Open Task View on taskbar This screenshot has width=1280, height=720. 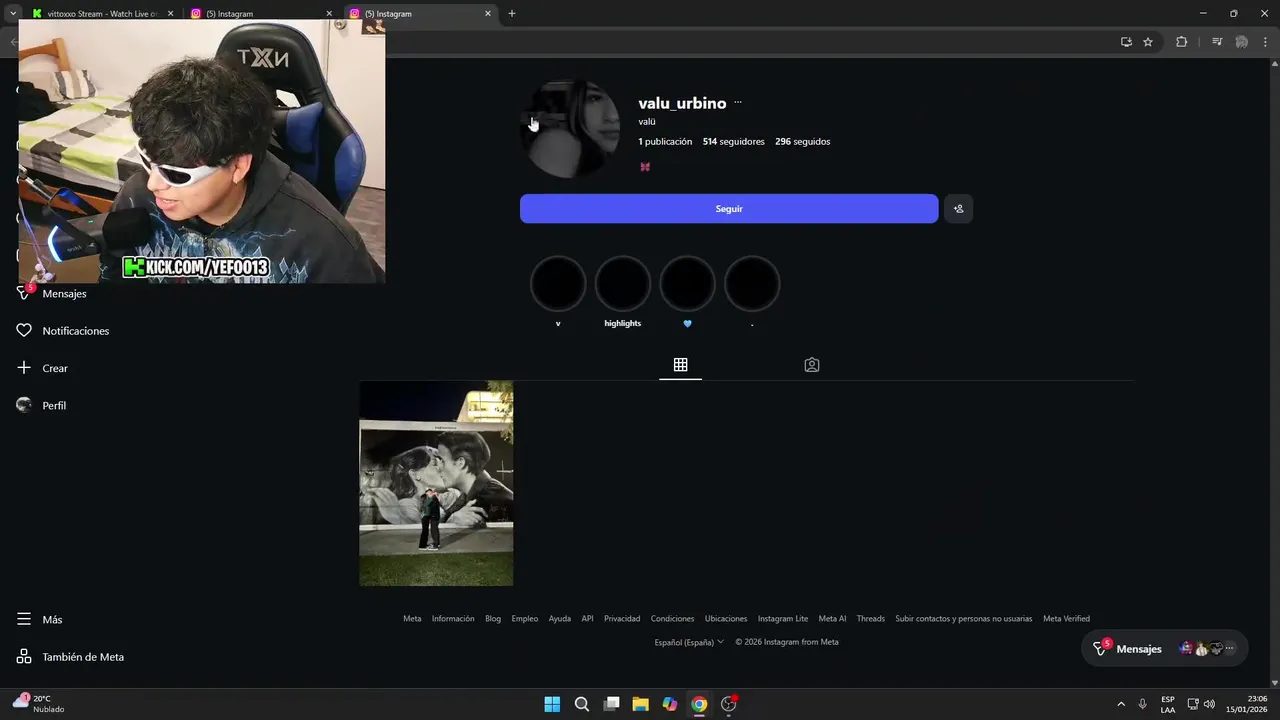611,704
